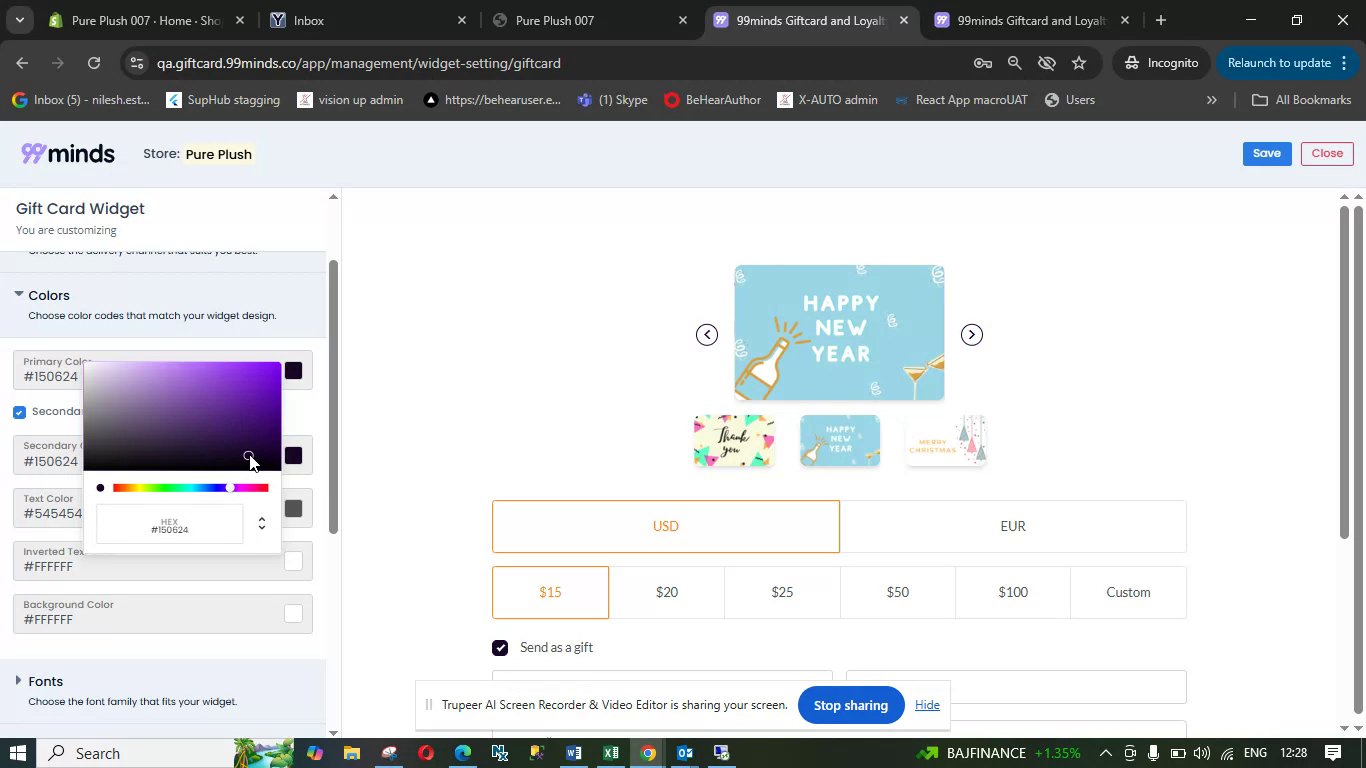
Task: Go to the next gift card design
Action: click(971, 335)
